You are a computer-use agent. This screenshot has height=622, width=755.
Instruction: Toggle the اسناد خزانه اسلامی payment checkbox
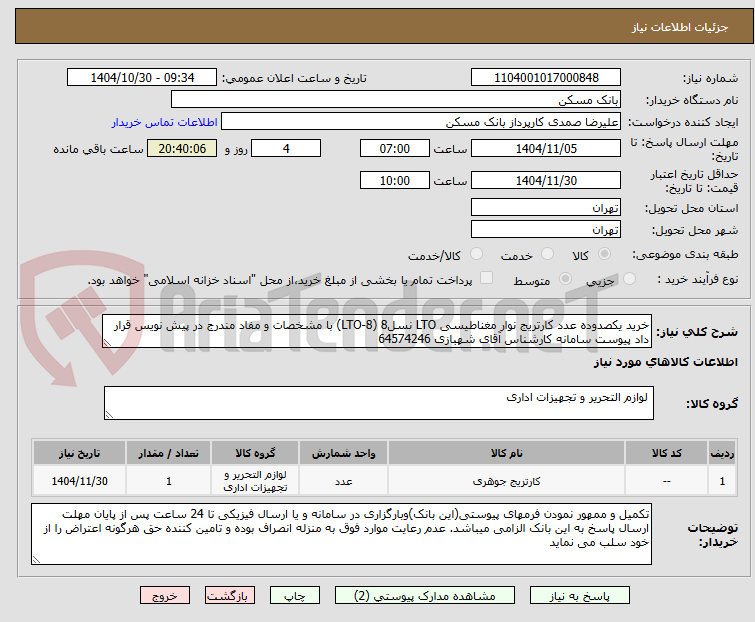tap(487, 278)
